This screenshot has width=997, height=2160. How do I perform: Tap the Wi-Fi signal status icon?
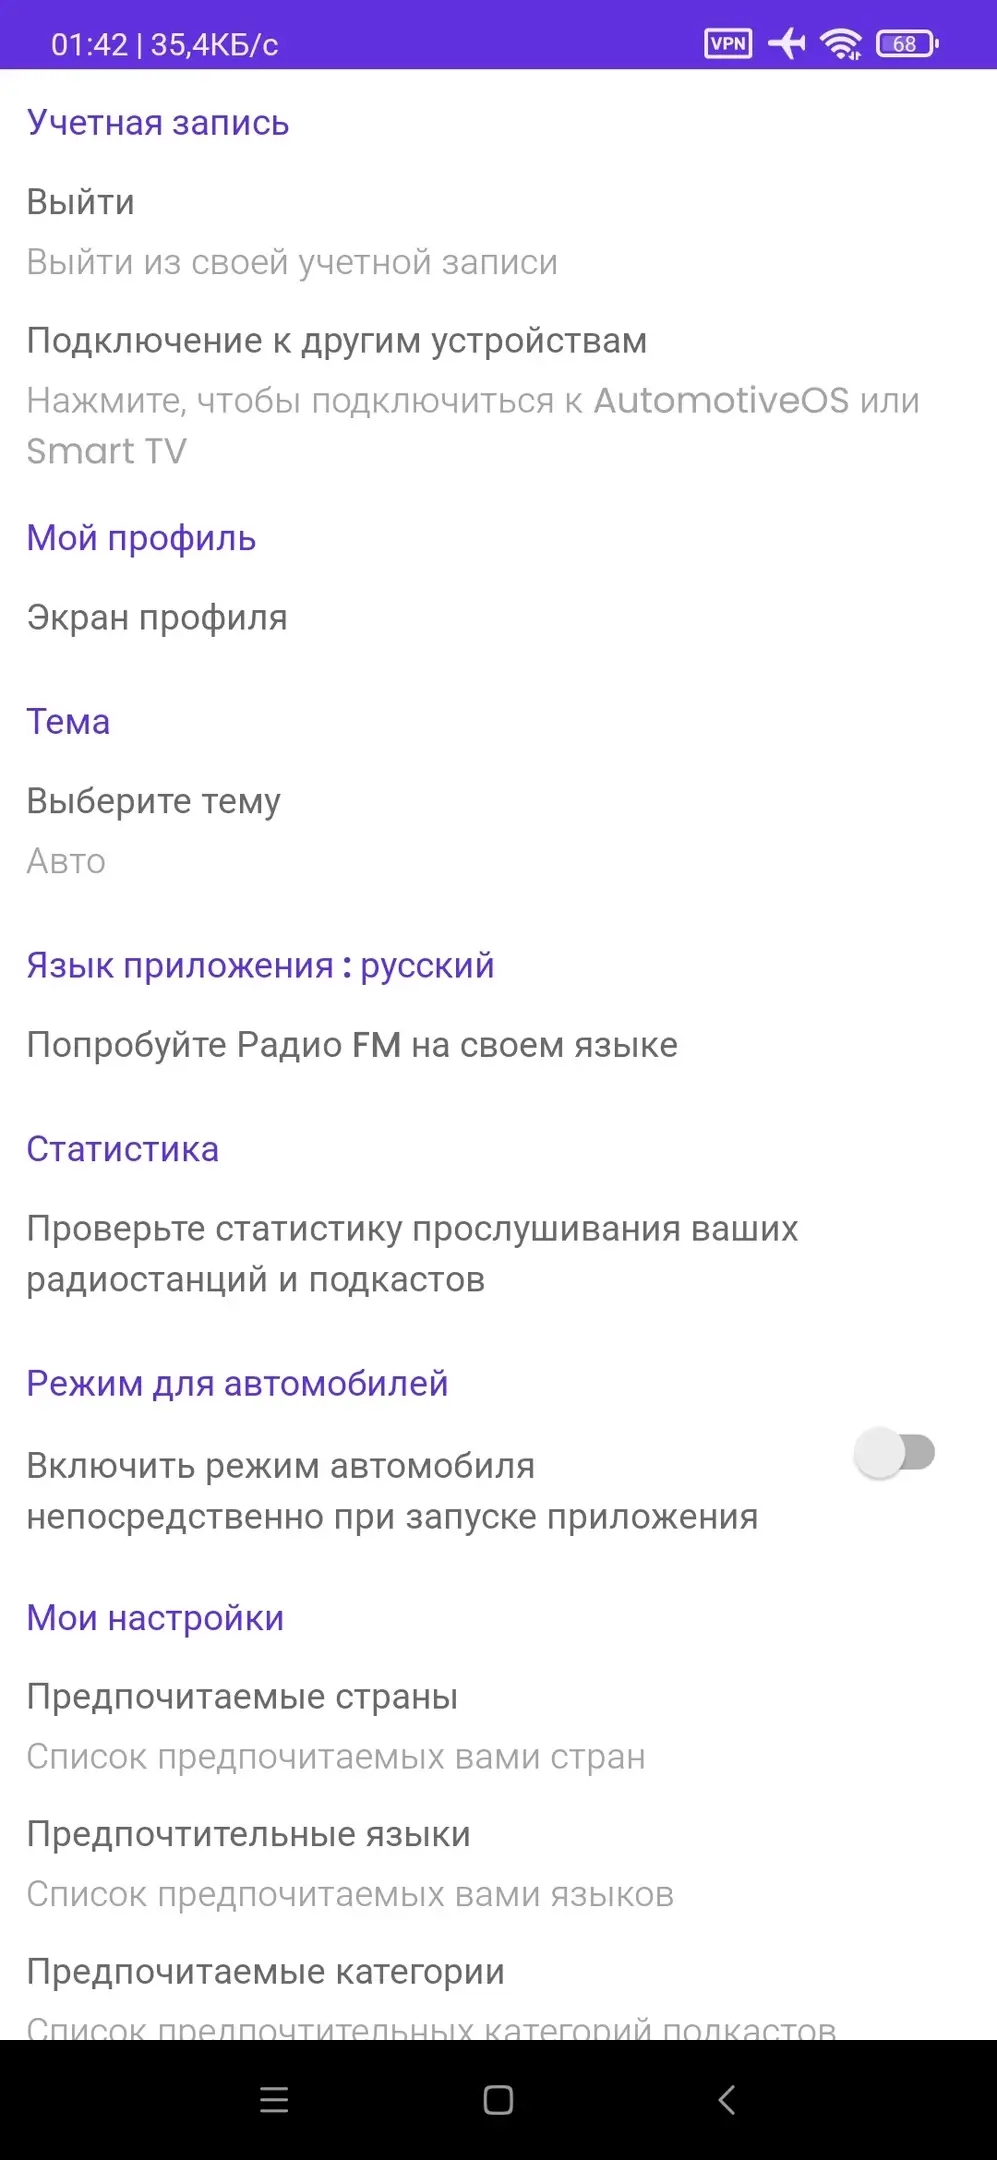(x=840, y=44)
